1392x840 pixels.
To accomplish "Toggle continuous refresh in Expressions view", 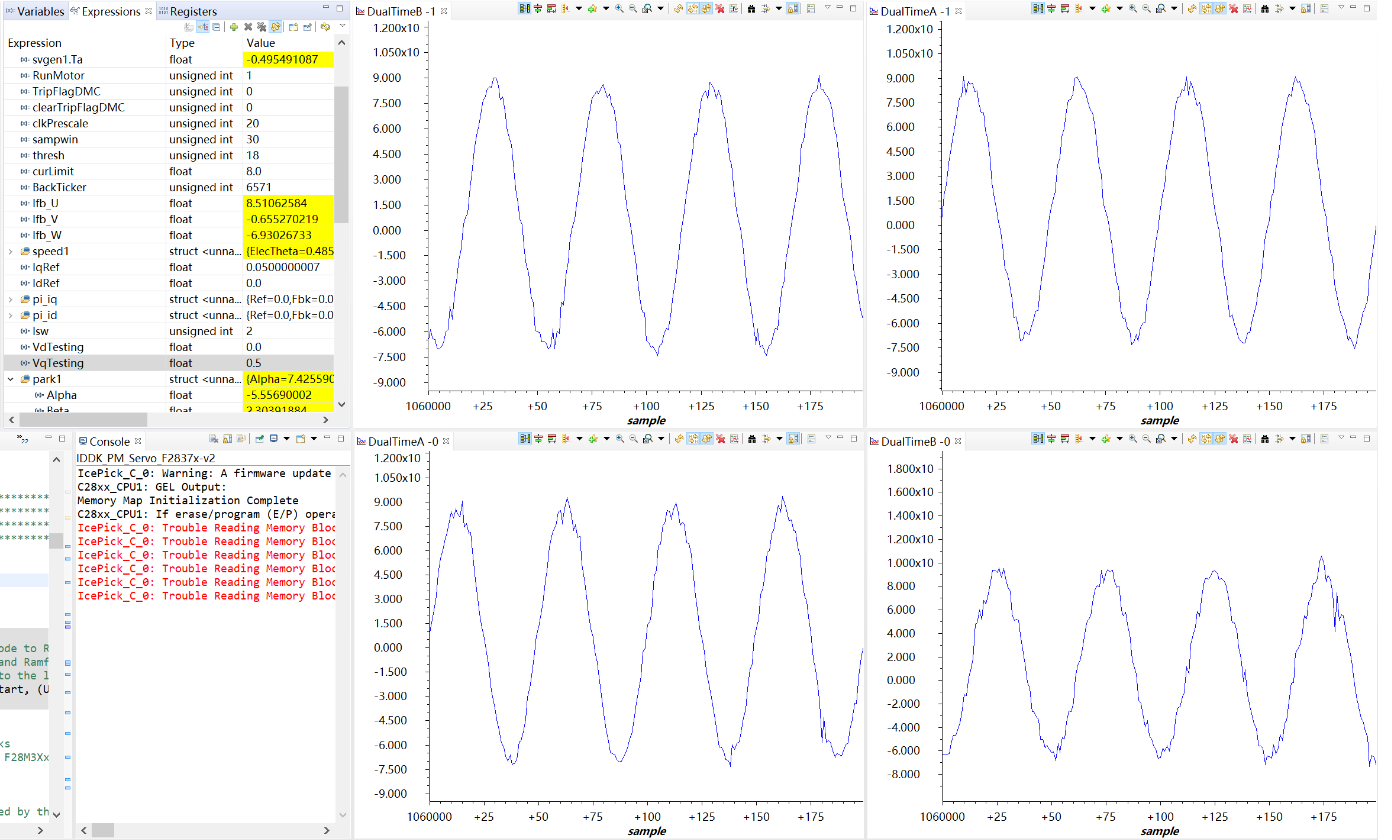I will (x=275, y=27).
